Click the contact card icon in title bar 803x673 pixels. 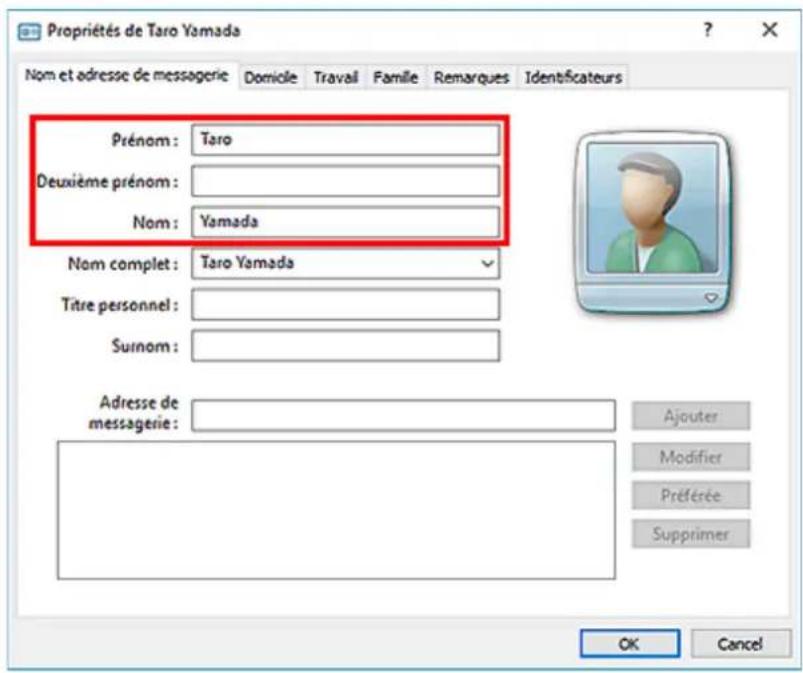29,32
